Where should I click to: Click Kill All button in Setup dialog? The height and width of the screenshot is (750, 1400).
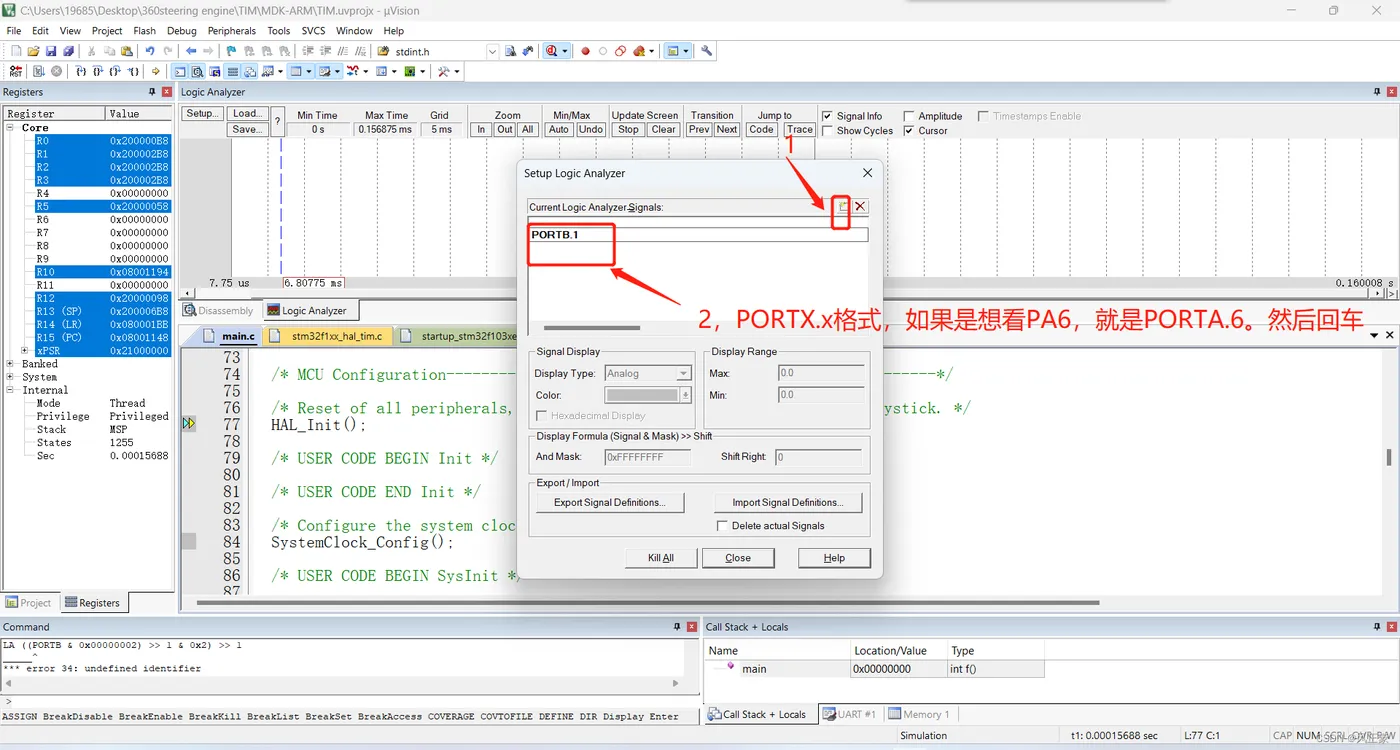(x=661, y=558)
